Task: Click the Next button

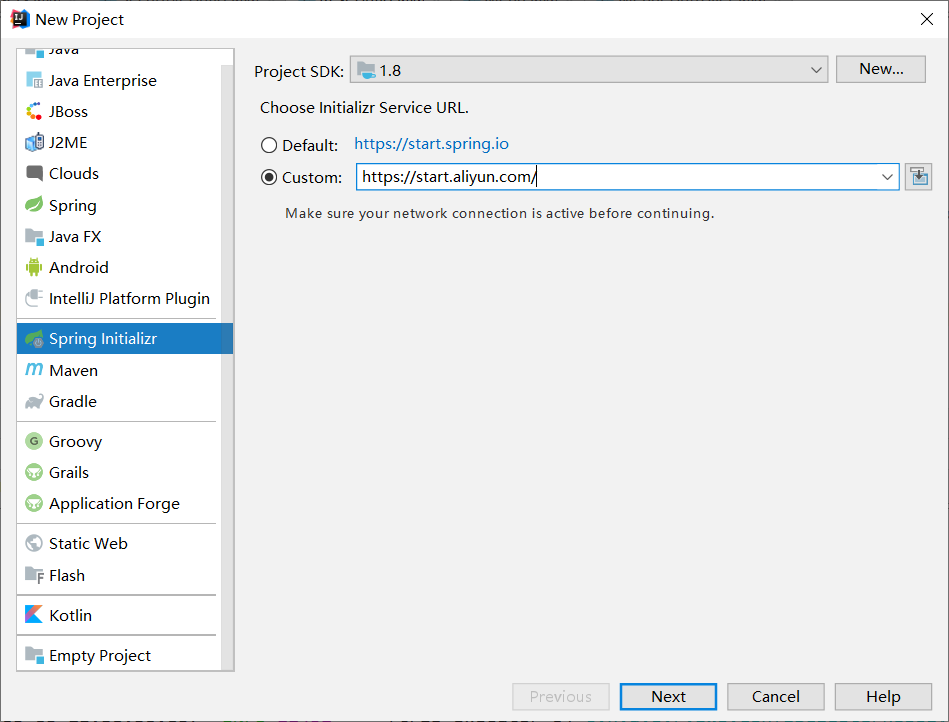Action: (667, 696)
